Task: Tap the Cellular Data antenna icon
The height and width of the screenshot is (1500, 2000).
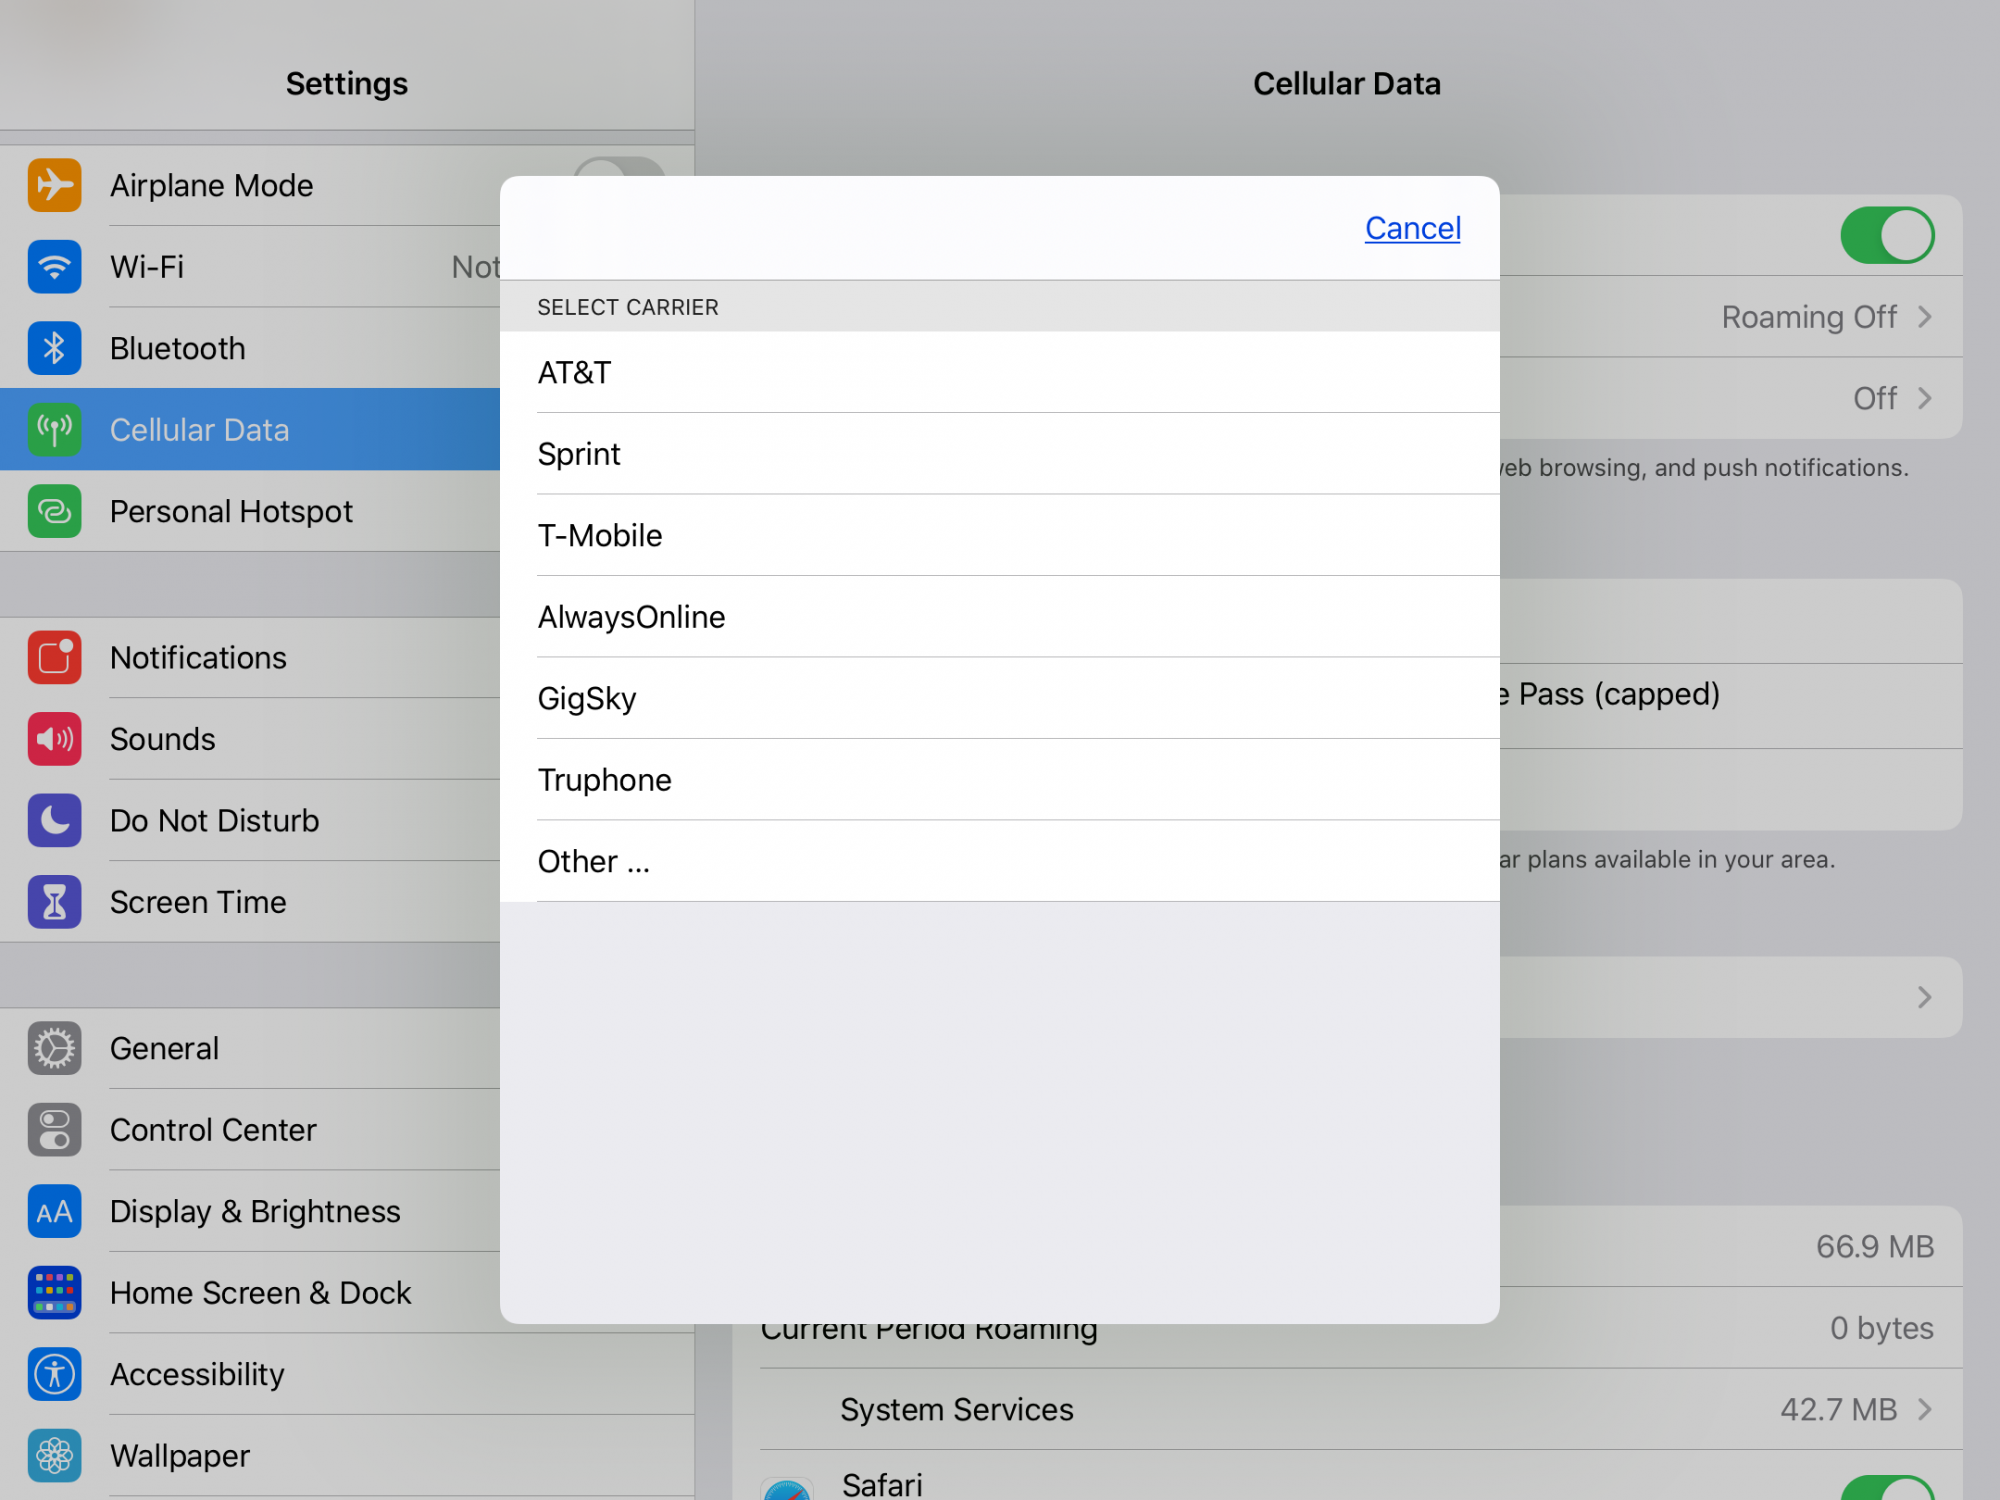Action: click(54, 430)
